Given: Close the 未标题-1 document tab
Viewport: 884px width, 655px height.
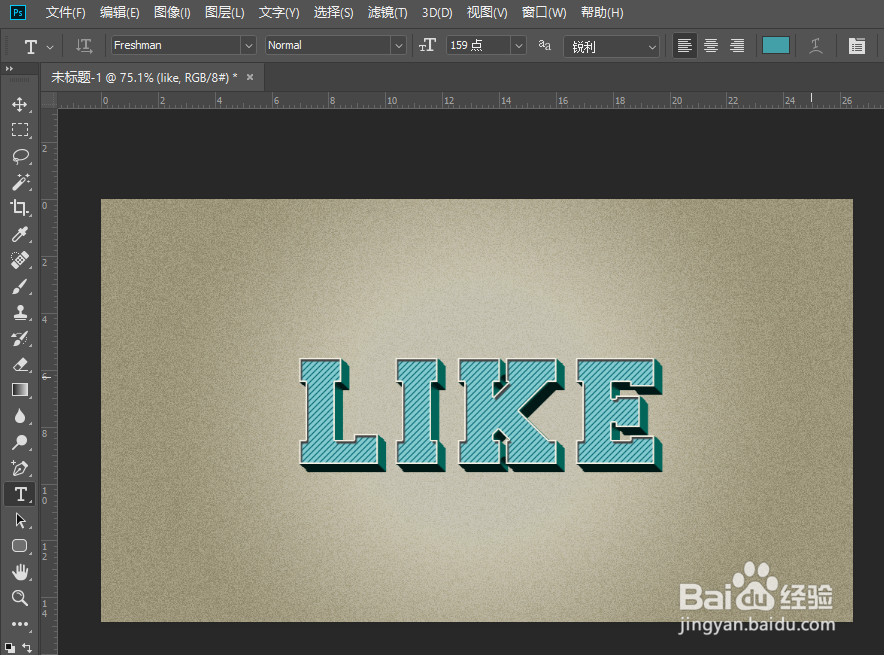Looking at the screenshot, I should point(250,77).
